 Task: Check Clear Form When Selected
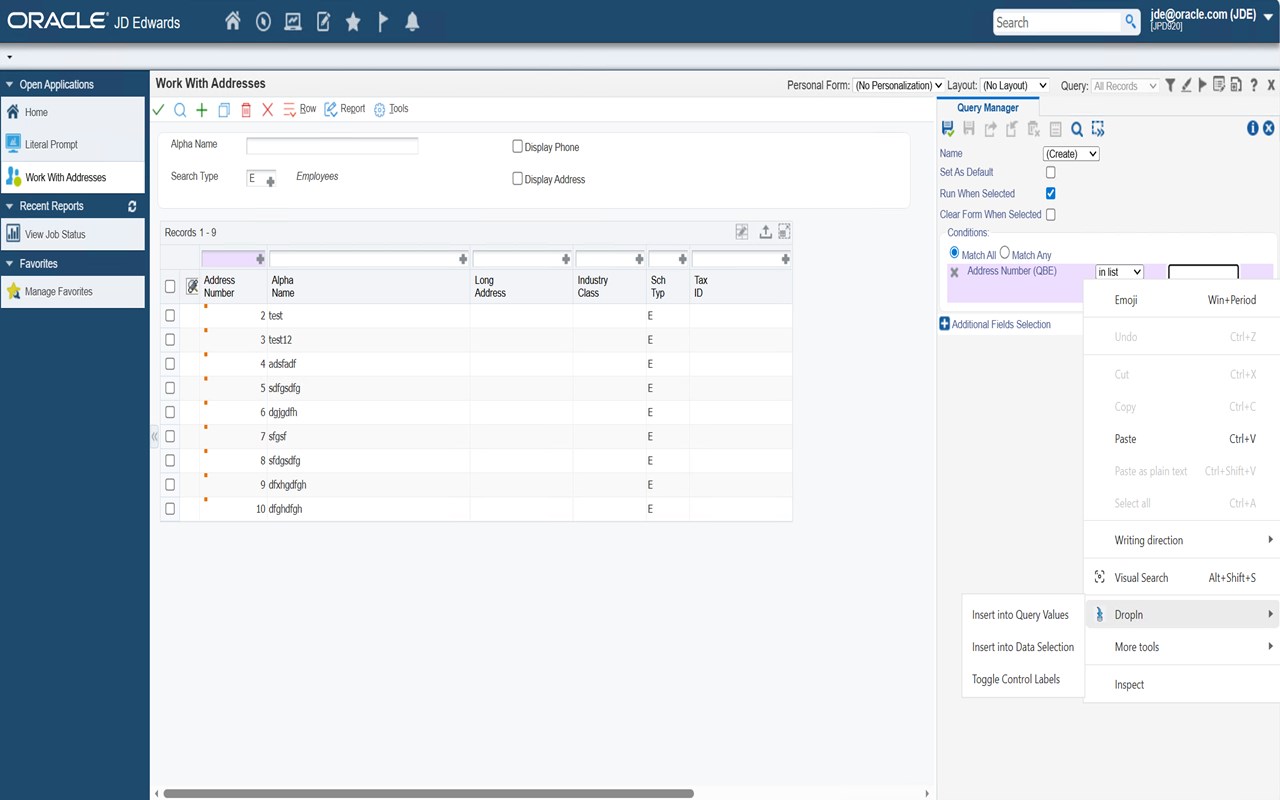(1050, 214)
